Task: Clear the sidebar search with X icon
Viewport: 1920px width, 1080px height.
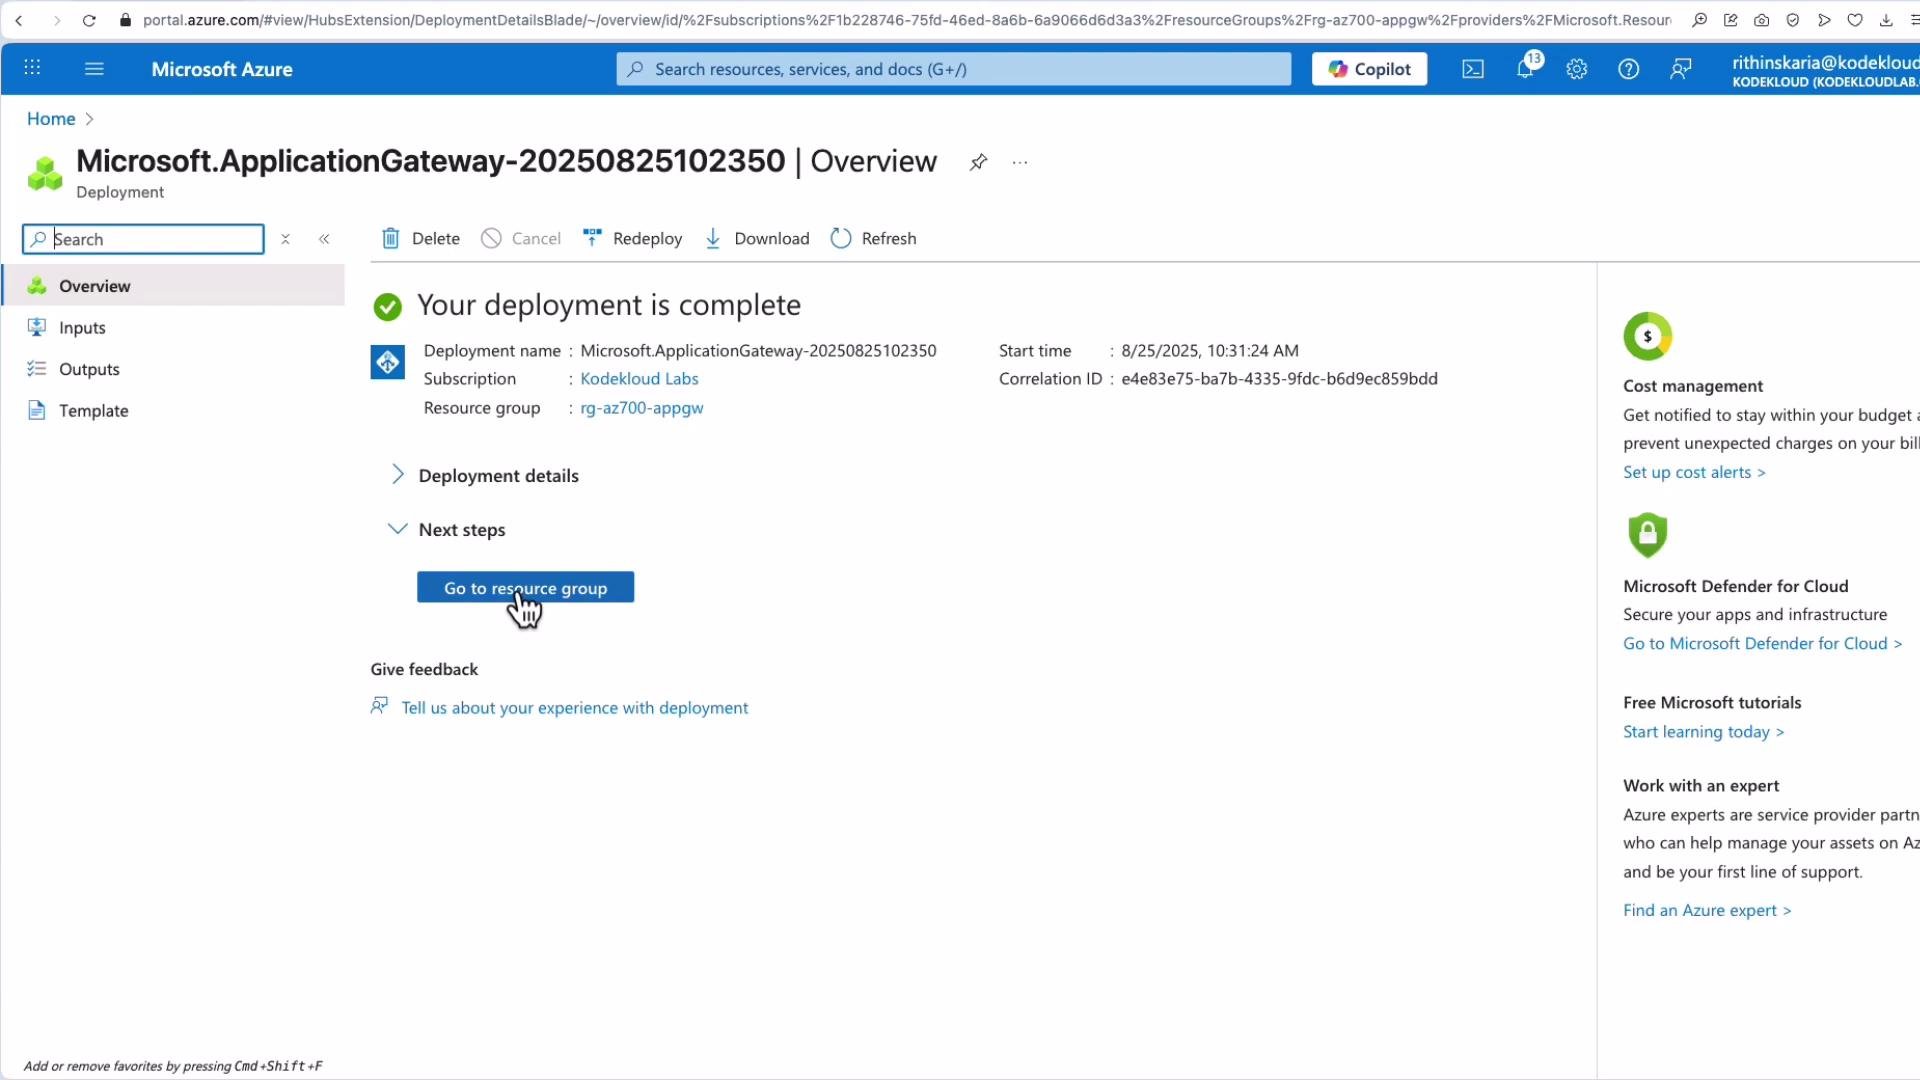Action: coord(285,239)
